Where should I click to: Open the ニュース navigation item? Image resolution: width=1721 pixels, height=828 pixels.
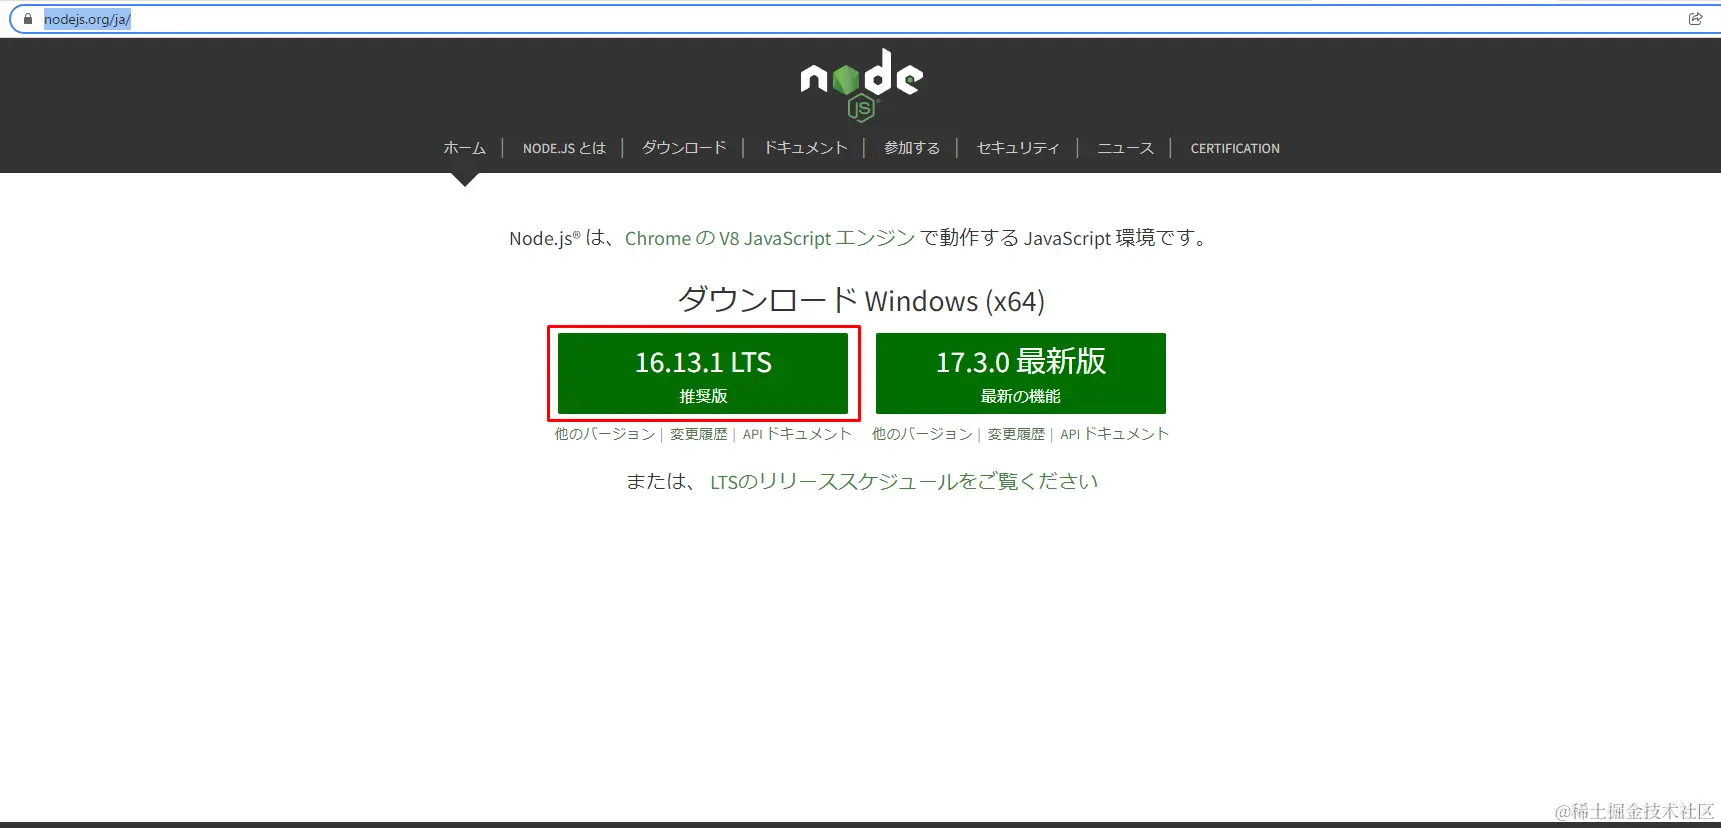1125,148
